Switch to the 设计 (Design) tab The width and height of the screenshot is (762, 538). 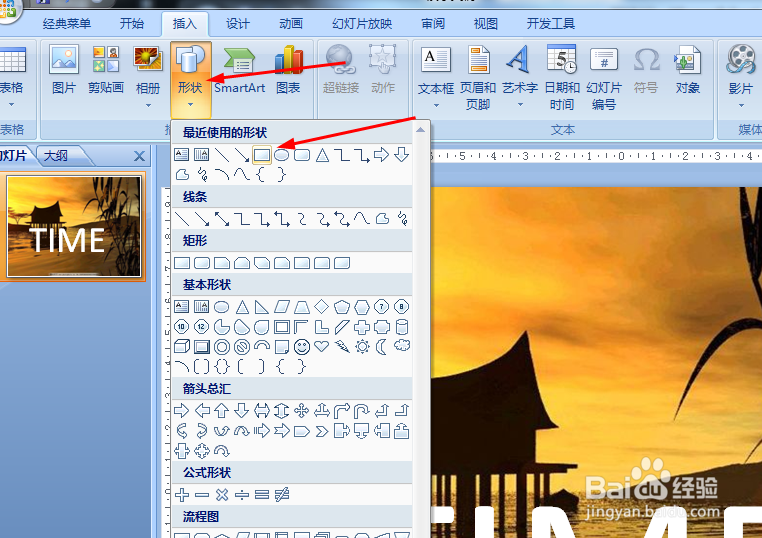click(x=238, y=23)
